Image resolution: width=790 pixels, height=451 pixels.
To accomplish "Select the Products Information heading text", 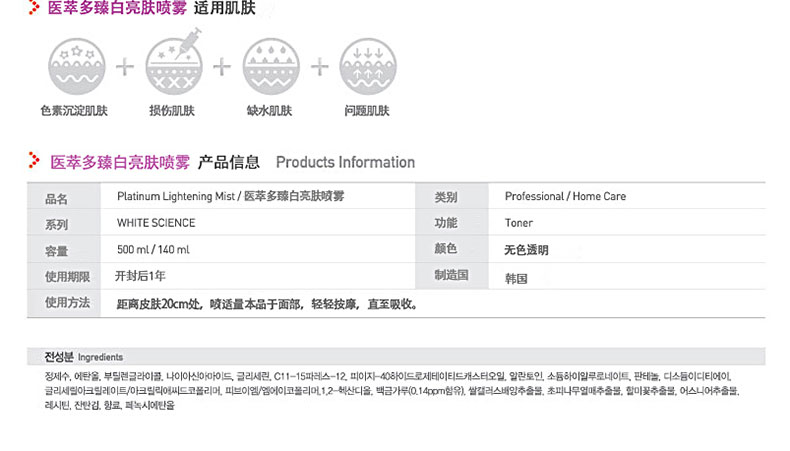I will (x=345, y=162).
